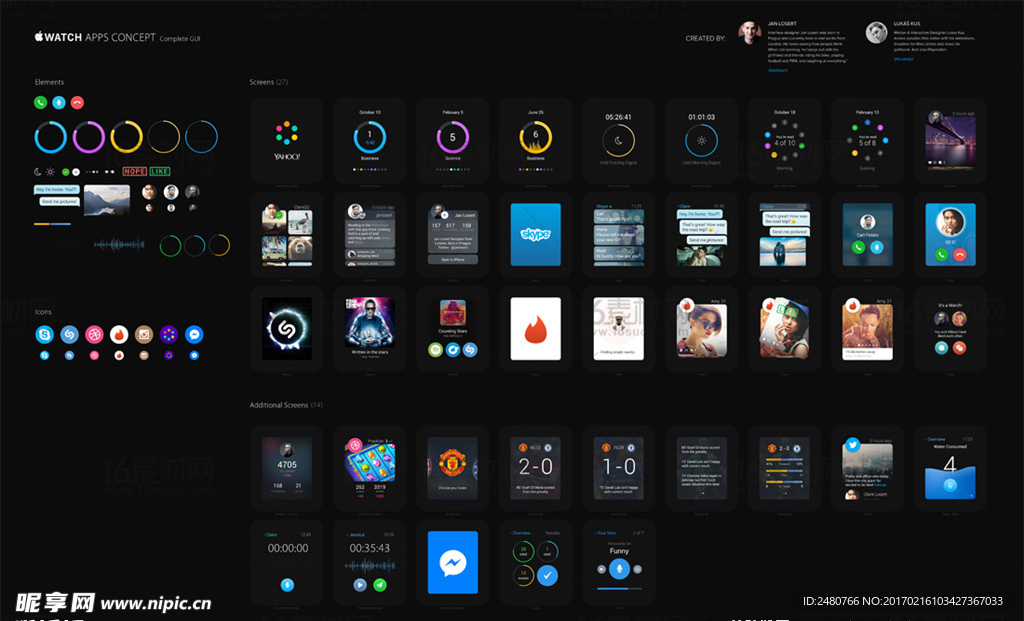Viewport: 1024px width, 621px height.
Task: Click the purple progress ring in Elements
Action: (x=89, y=137)
